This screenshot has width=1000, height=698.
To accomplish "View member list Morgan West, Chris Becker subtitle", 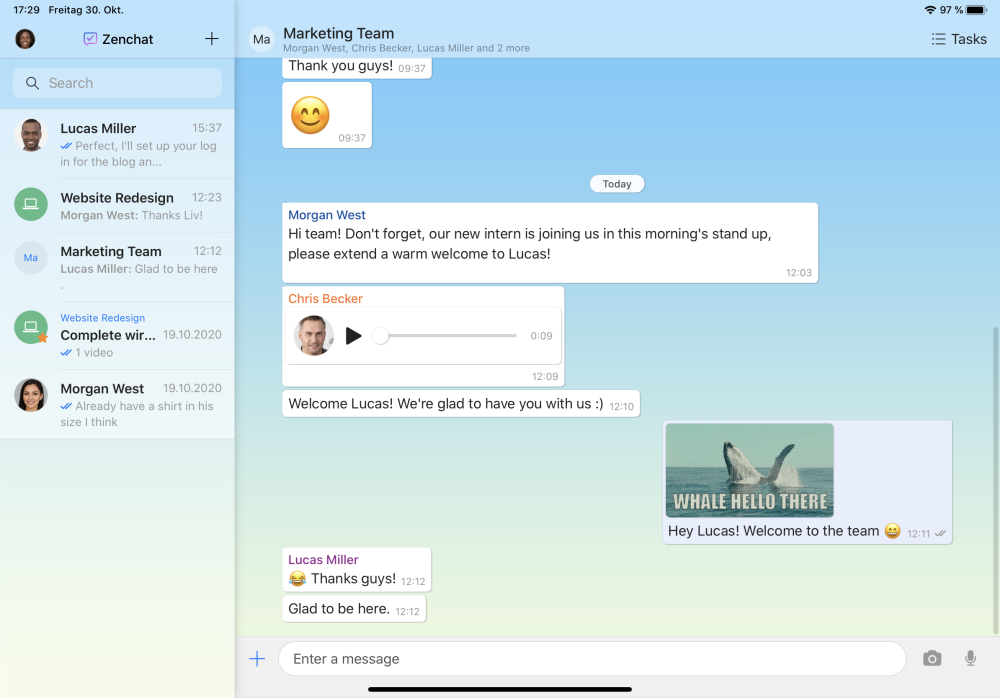I will point(406,48).
